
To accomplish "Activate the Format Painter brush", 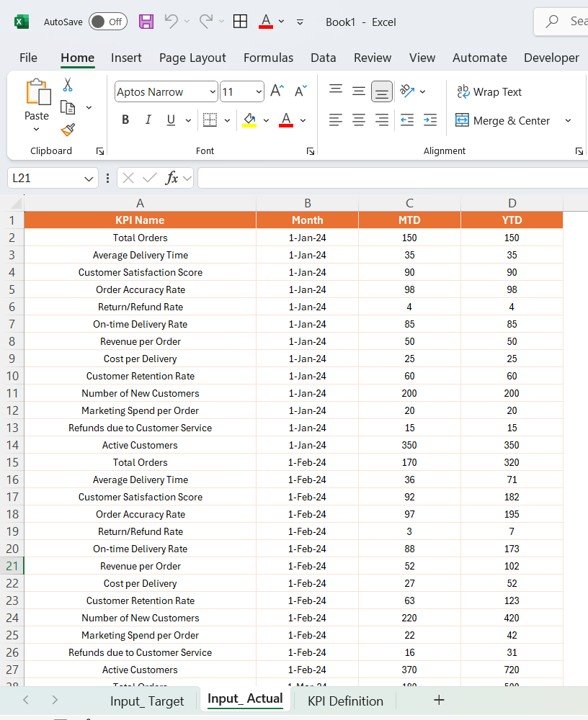I will tap(68, 130).
